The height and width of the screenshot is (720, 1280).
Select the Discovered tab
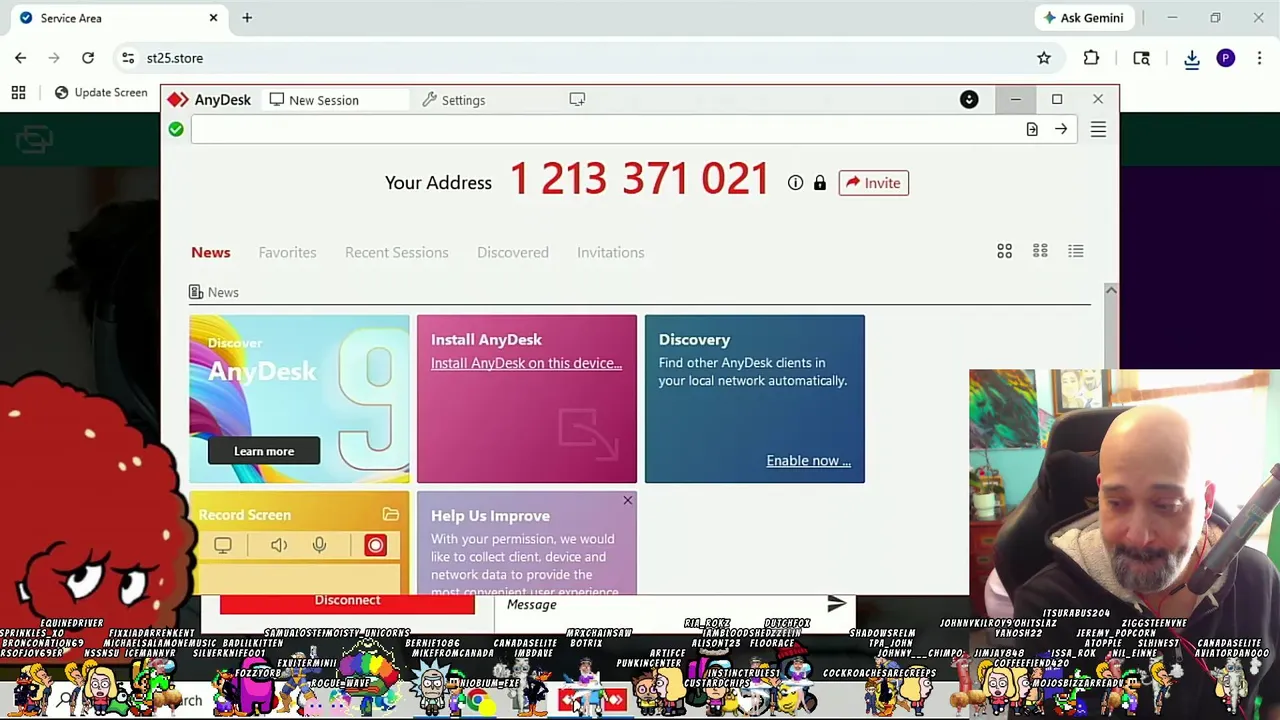point(513,252)
